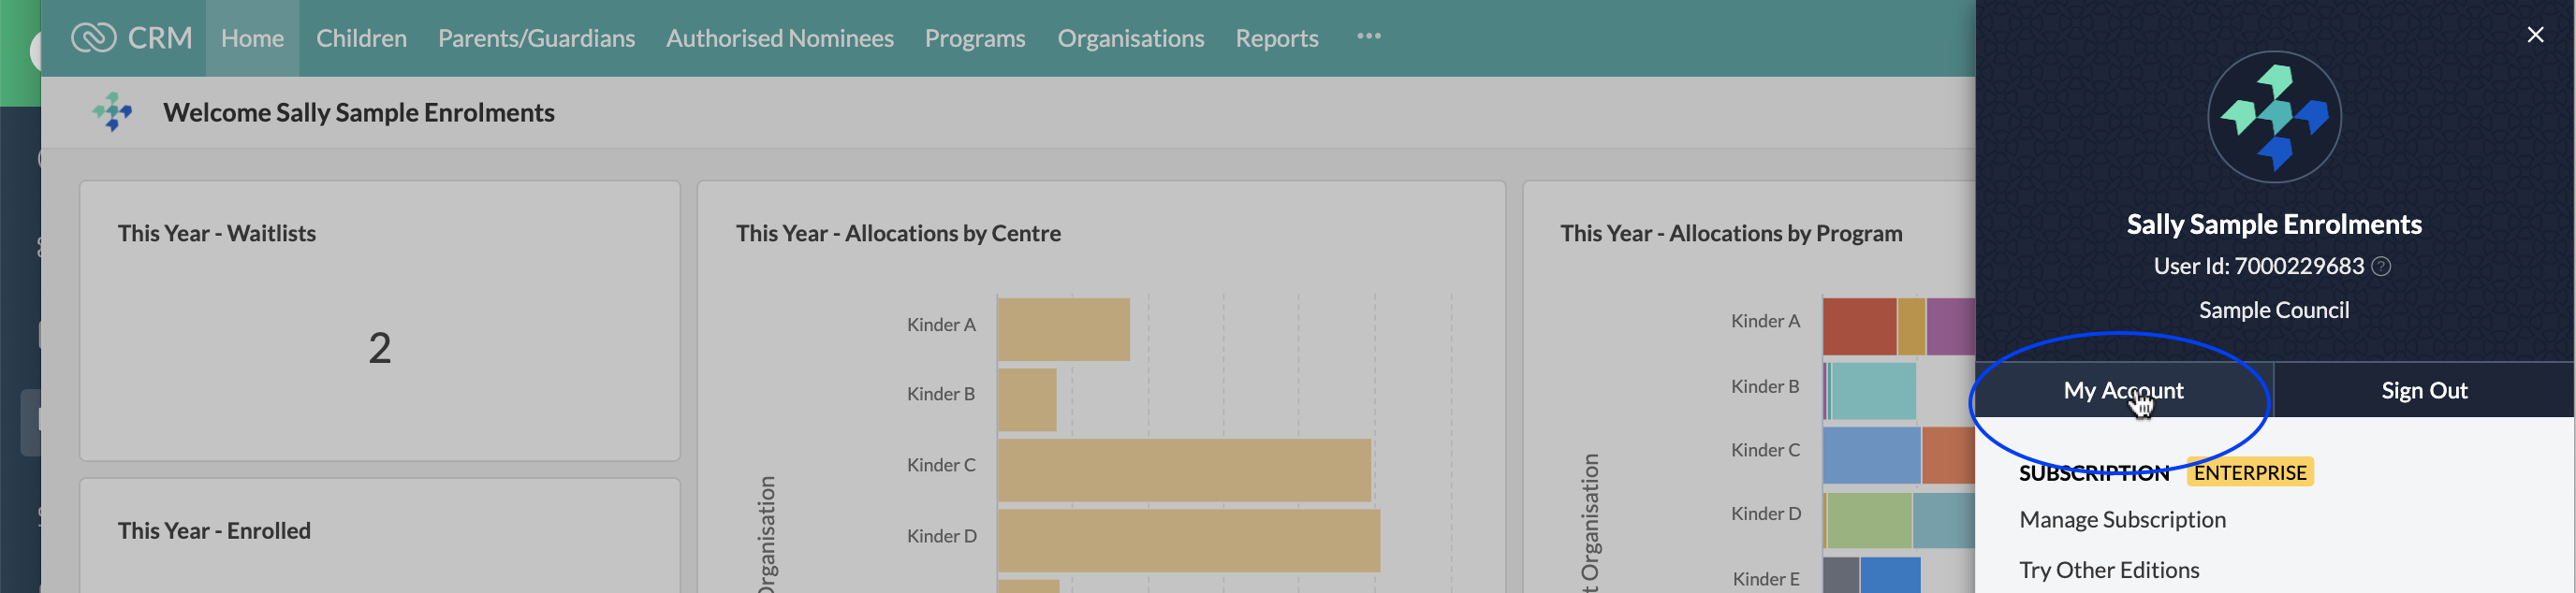Click the ENTERPRISE subscription badge

pyautogui.click(x=2250, y=472)
